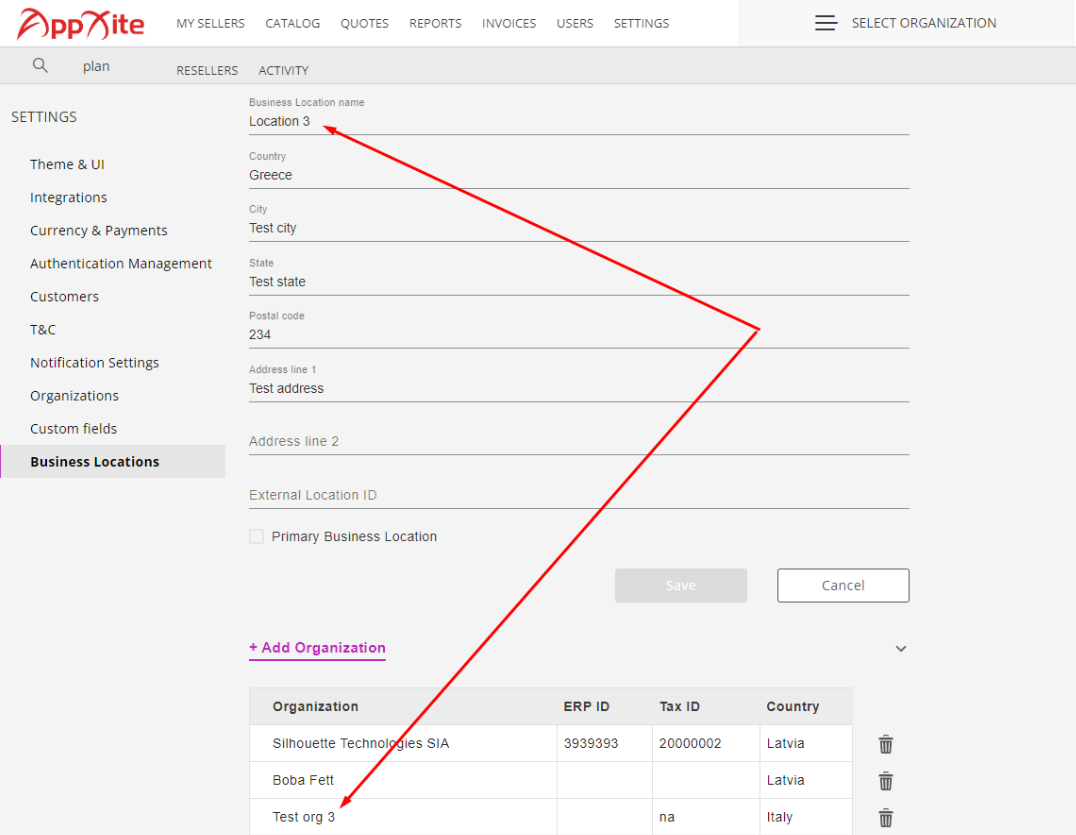Click the Save button
This screenshot has width=1076, height=835.
pos(681,585)
